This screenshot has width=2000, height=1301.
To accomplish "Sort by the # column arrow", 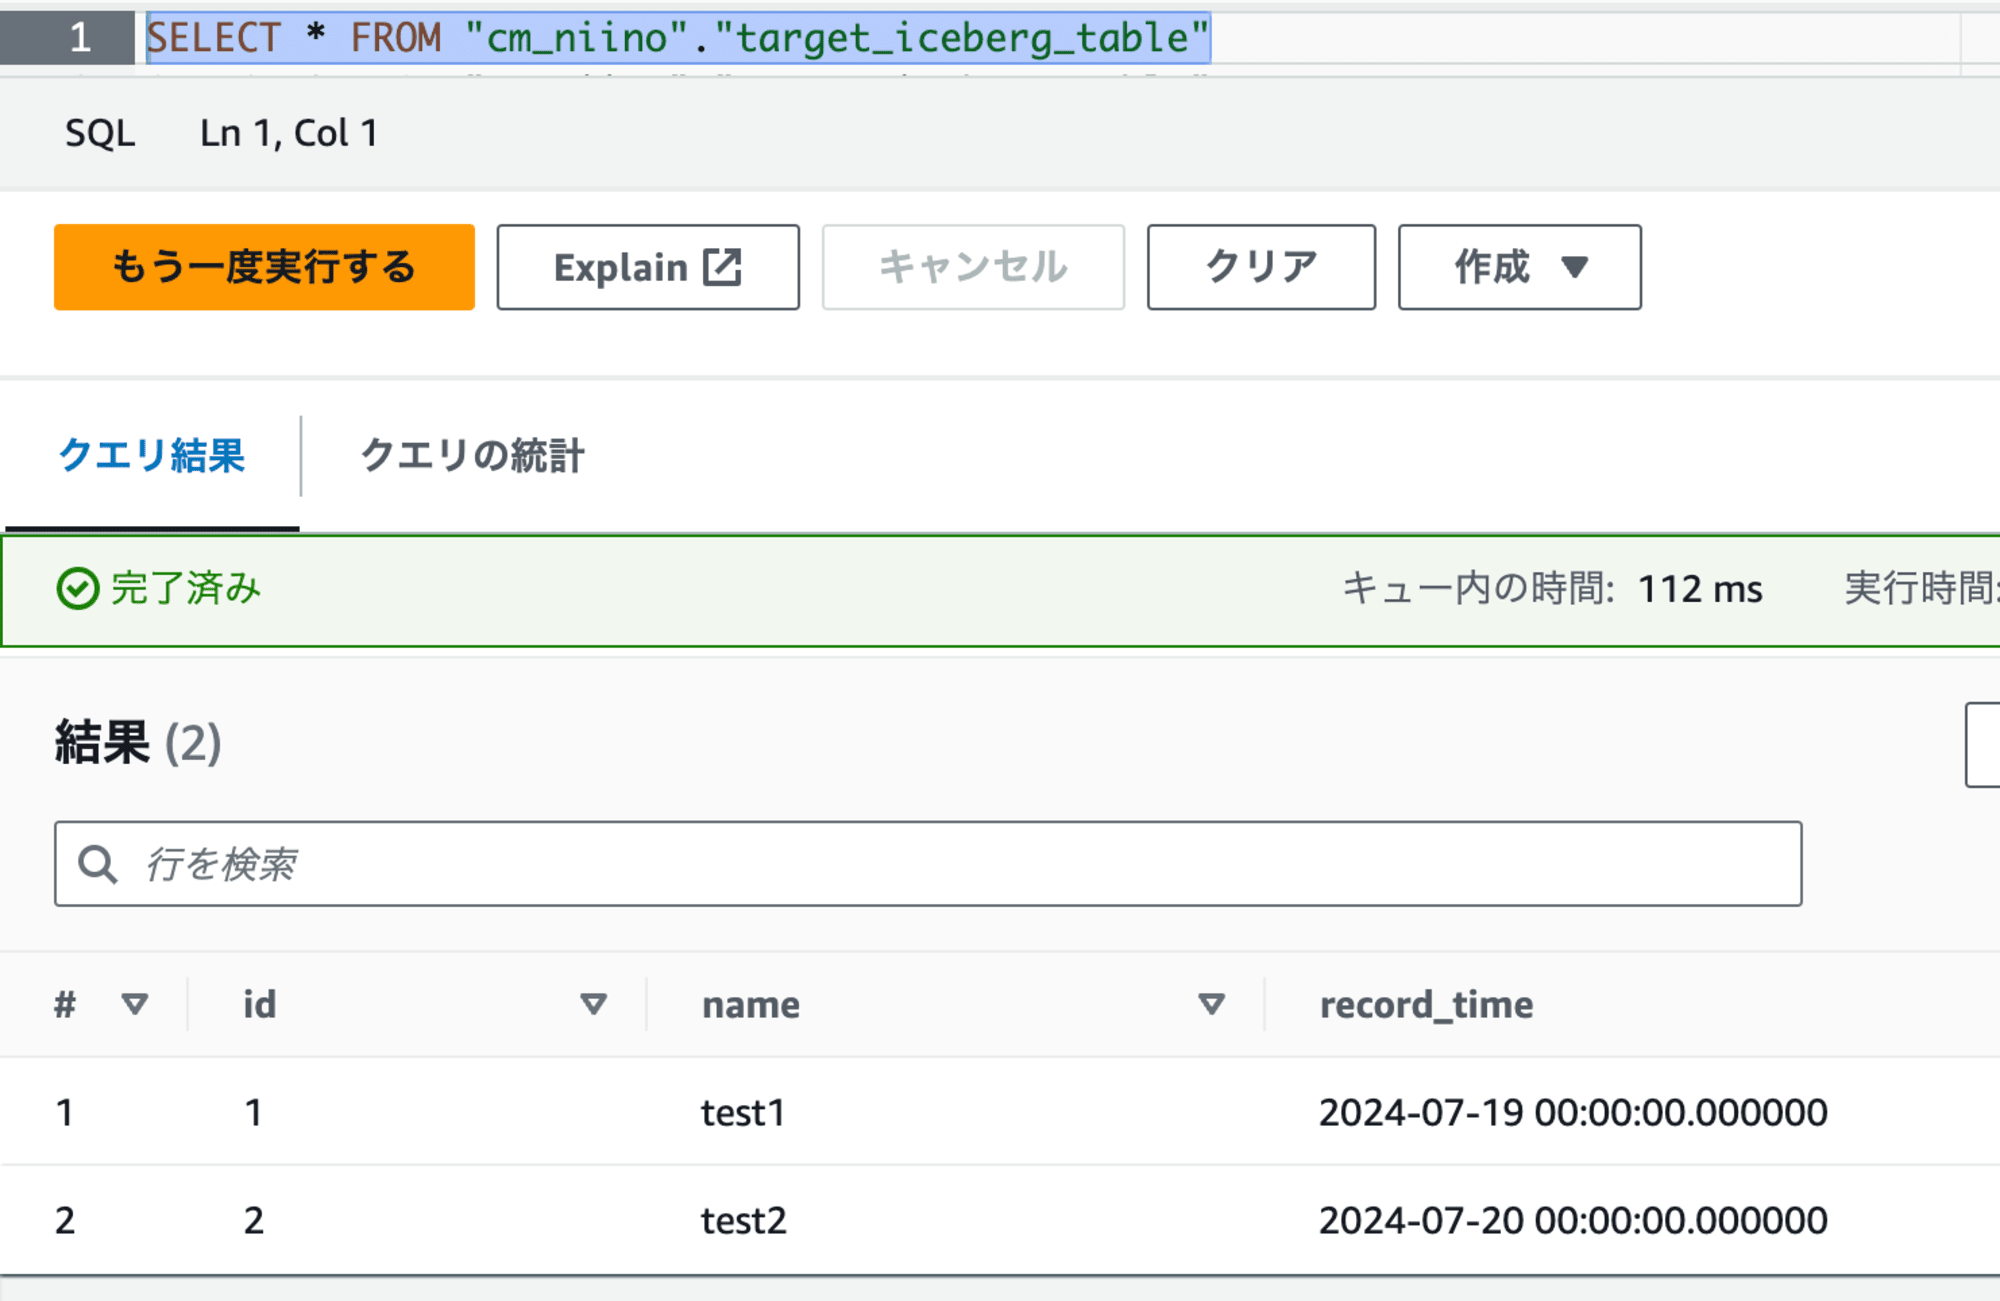I will click(135, 1003).
